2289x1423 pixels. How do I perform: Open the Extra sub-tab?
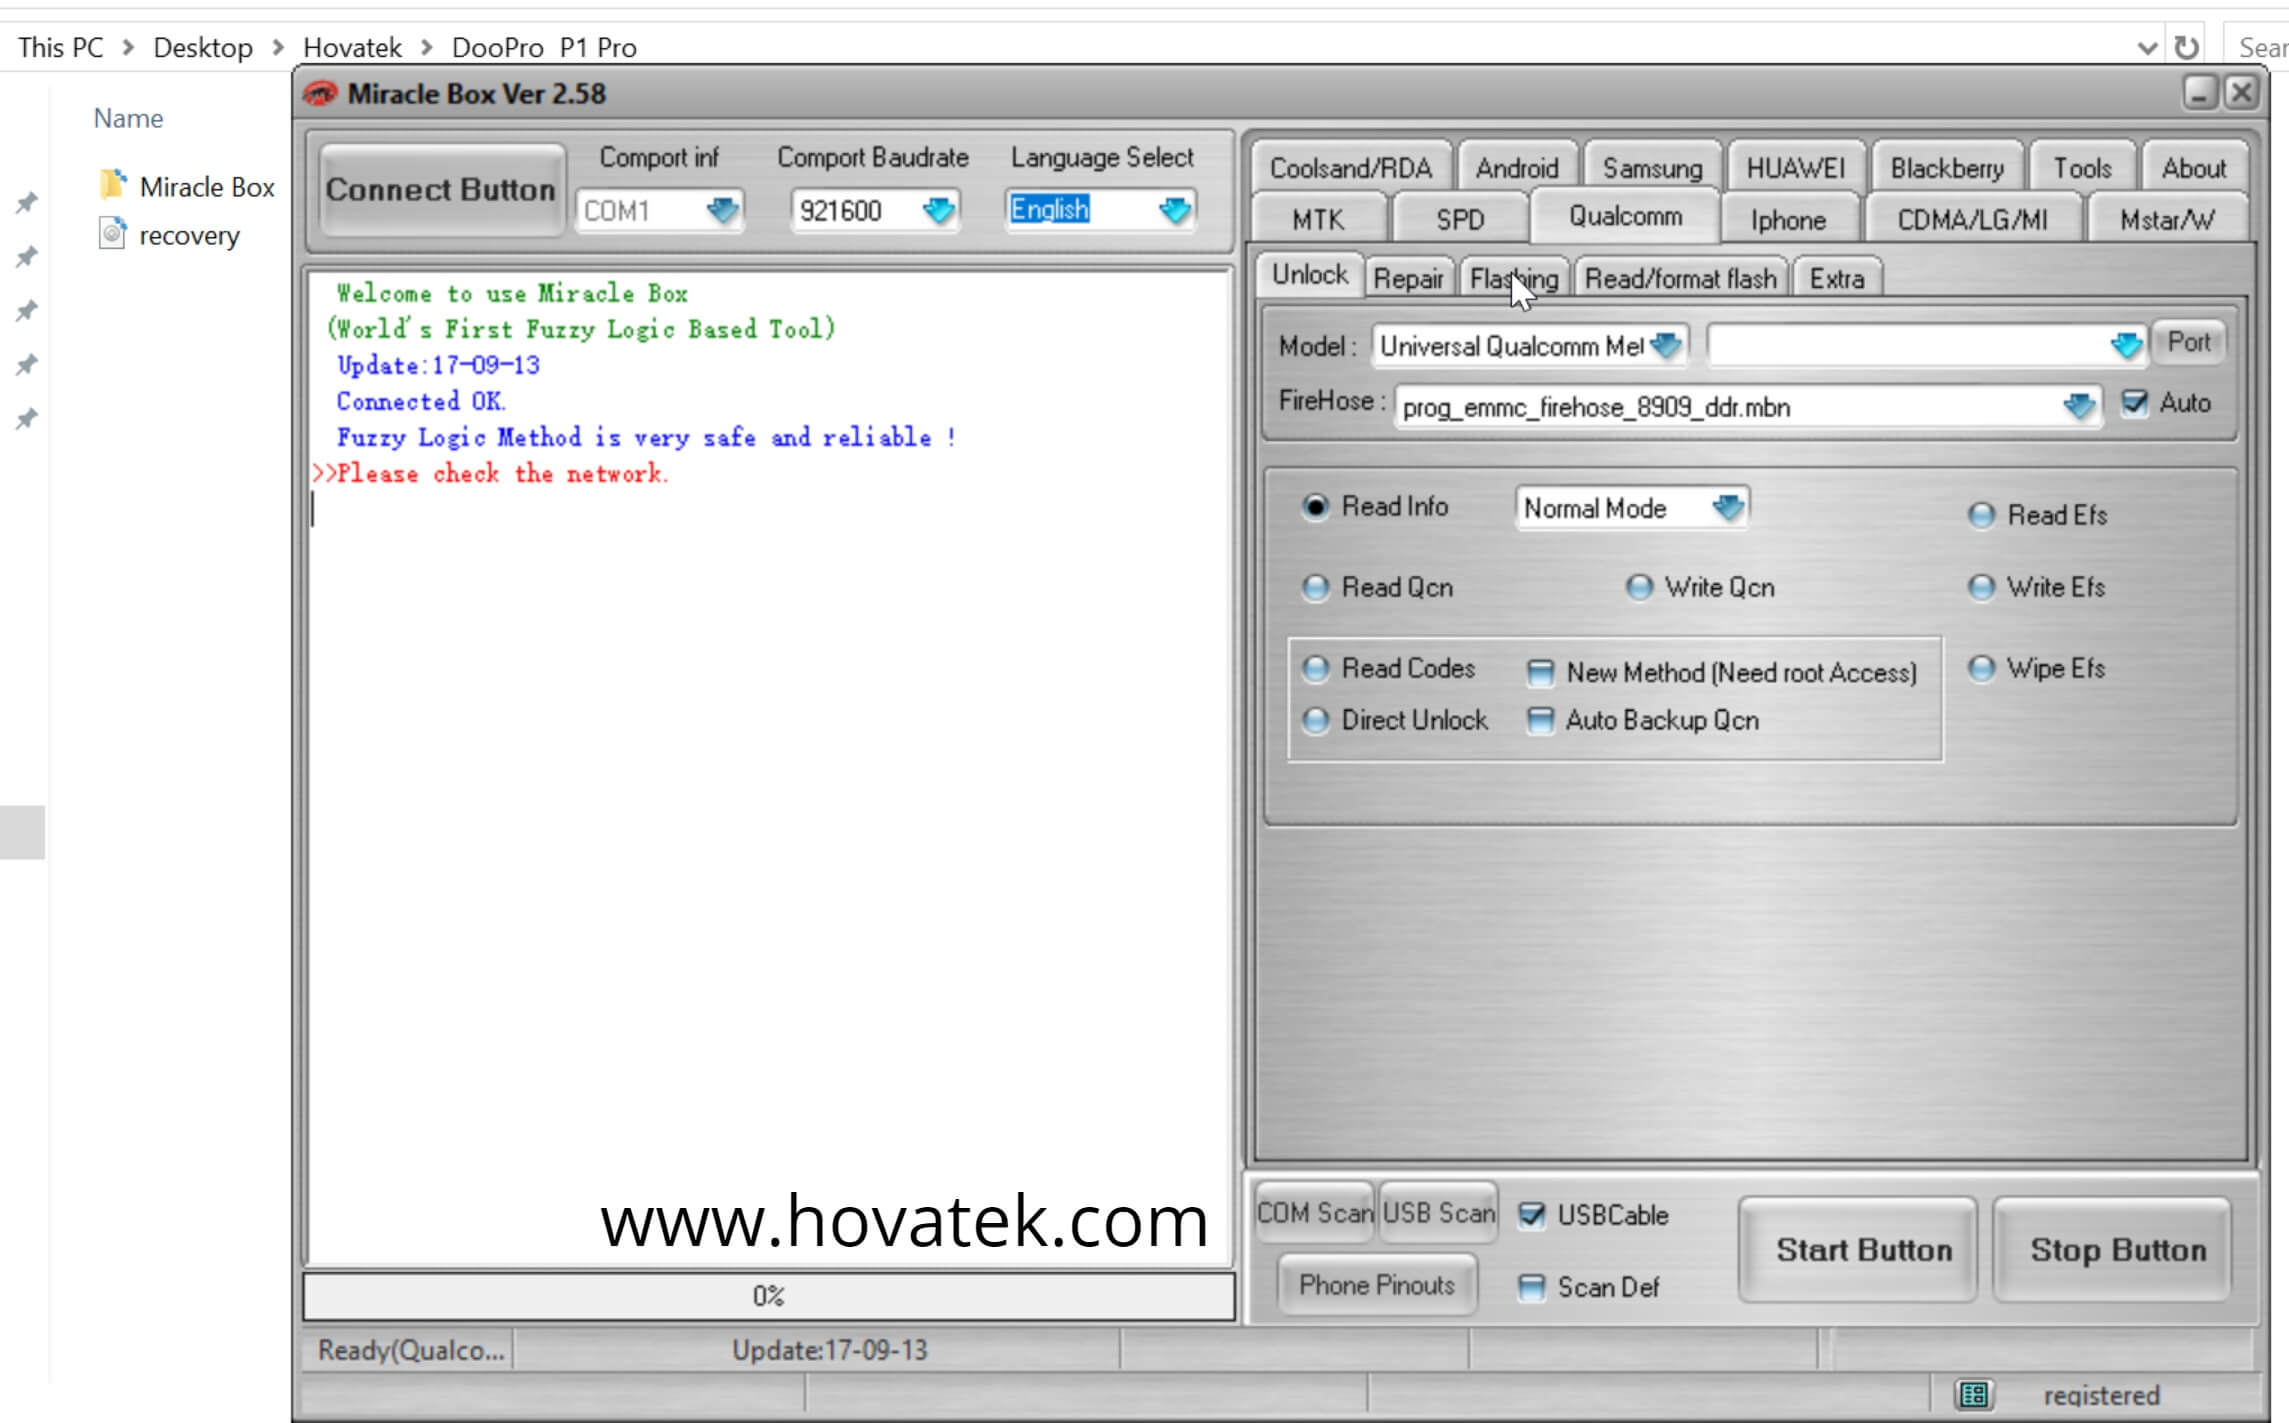tap(1837, 278)
